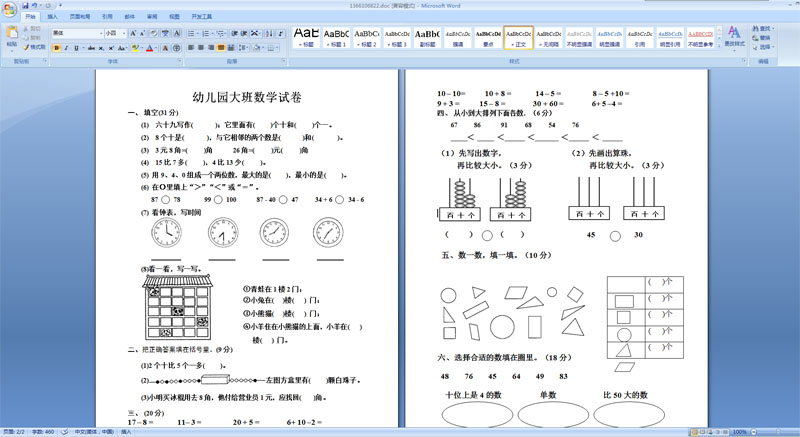Open the font size dropdown

[124, 33]
